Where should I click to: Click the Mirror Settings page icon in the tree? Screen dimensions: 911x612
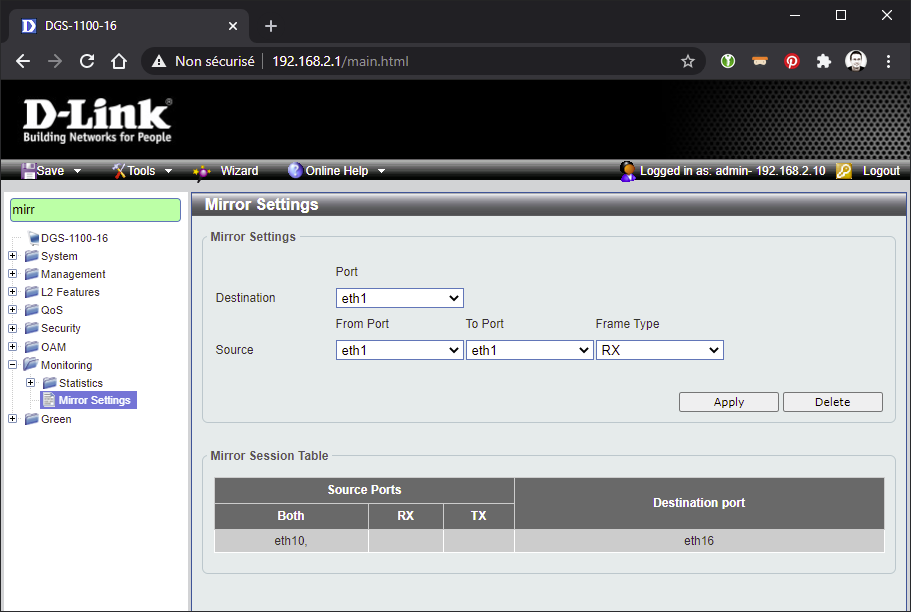49,400
